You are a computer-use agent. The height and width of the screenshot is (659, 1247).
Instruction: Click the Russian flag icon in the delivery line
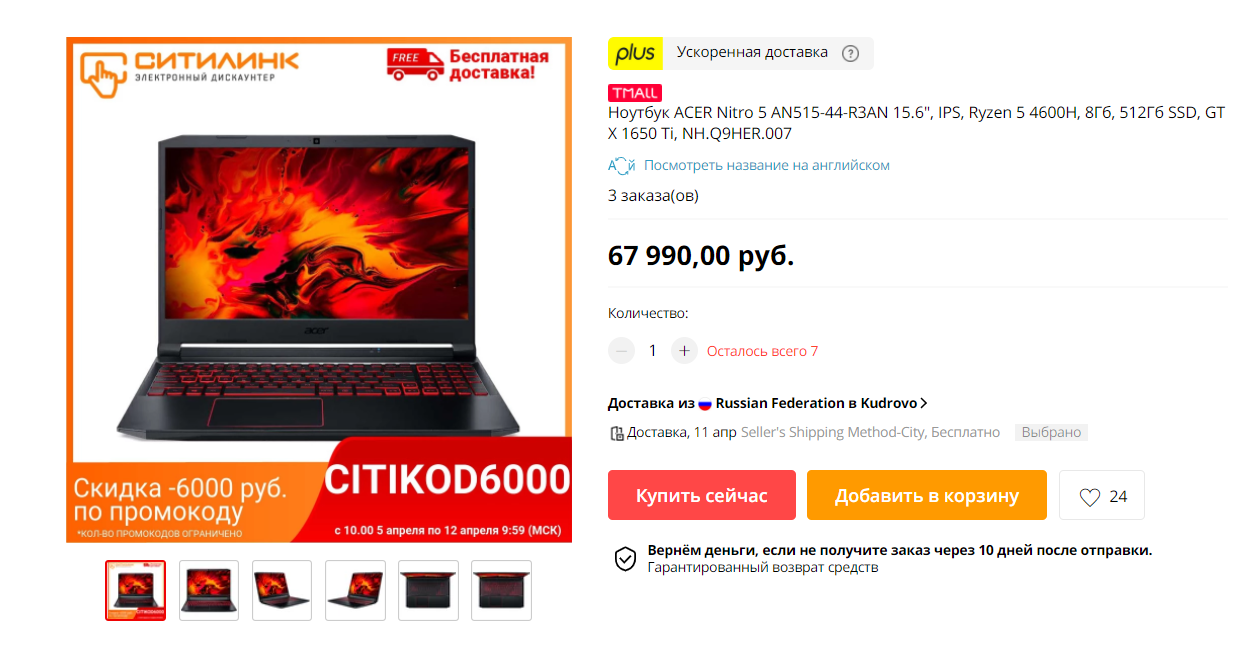[705, 404]
